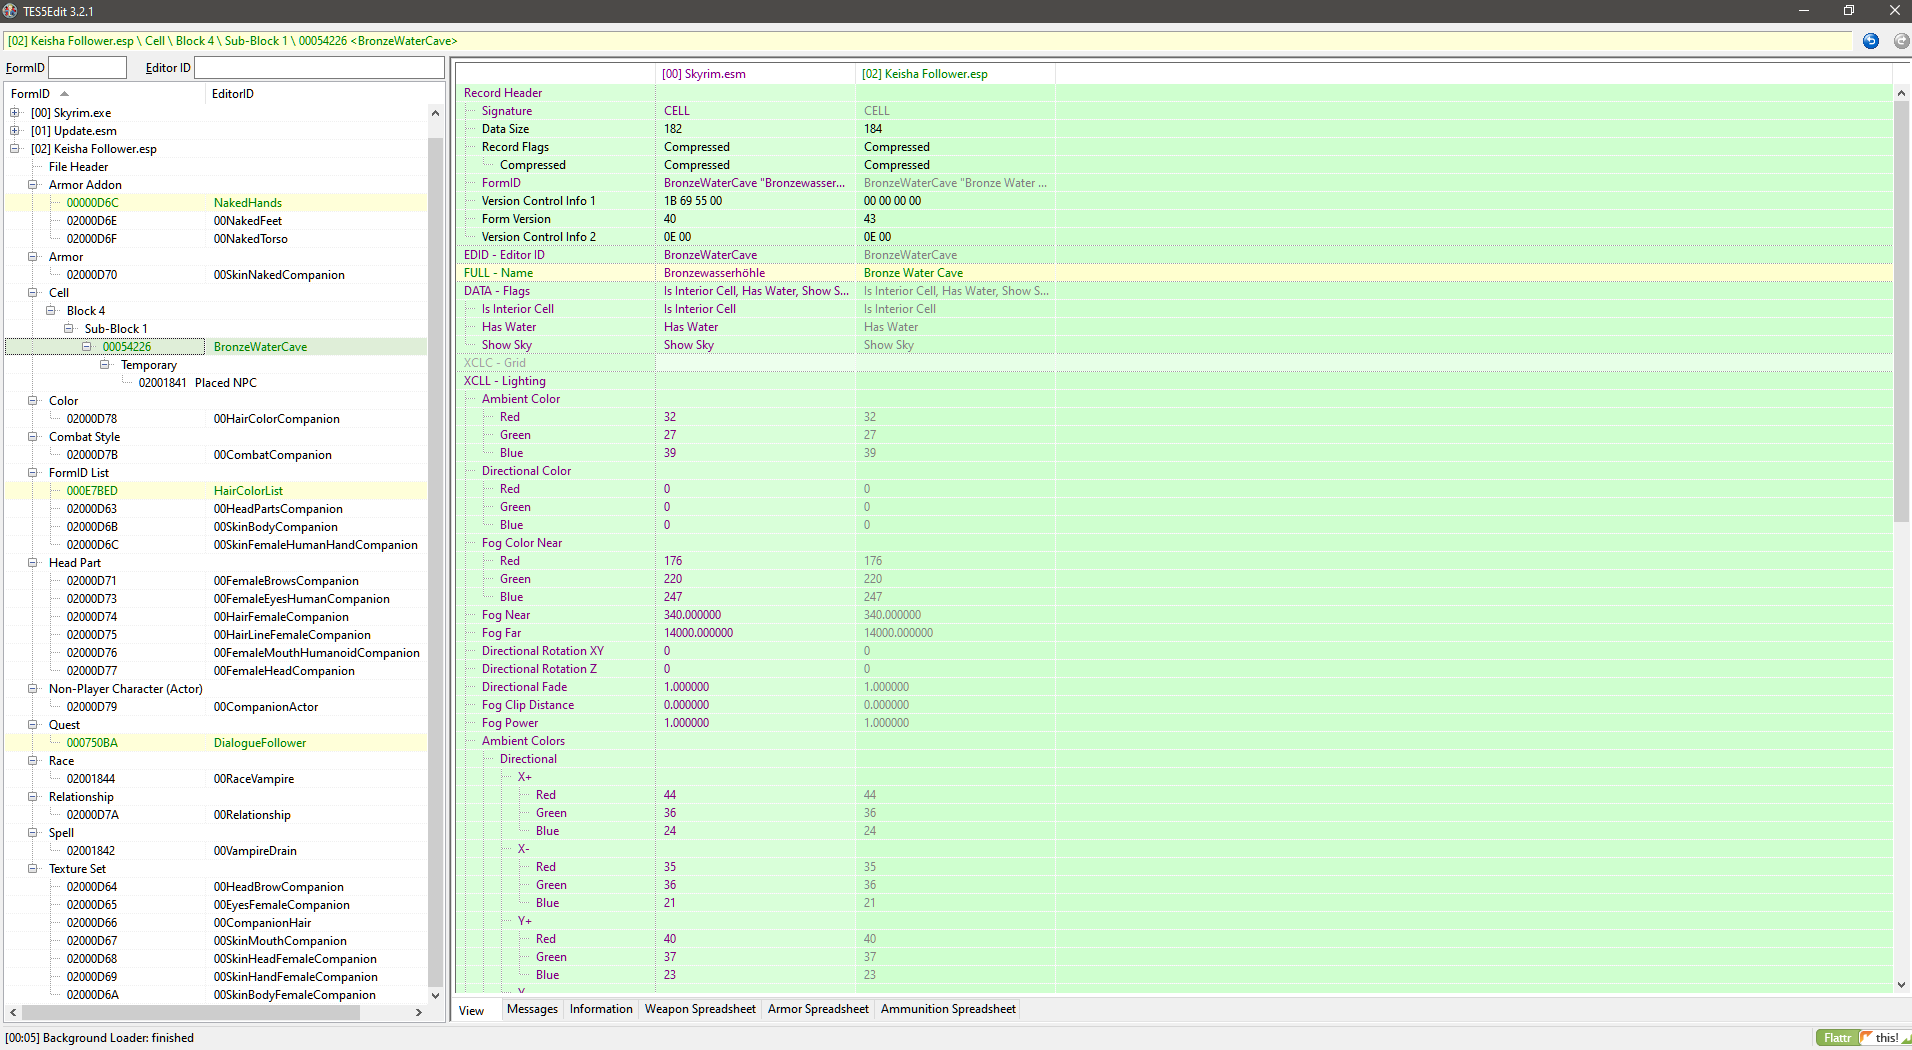This screenshot has width=1912, height=1050.
Task: Click record view scrollbar up arrow
Action: click(1901, 93)
